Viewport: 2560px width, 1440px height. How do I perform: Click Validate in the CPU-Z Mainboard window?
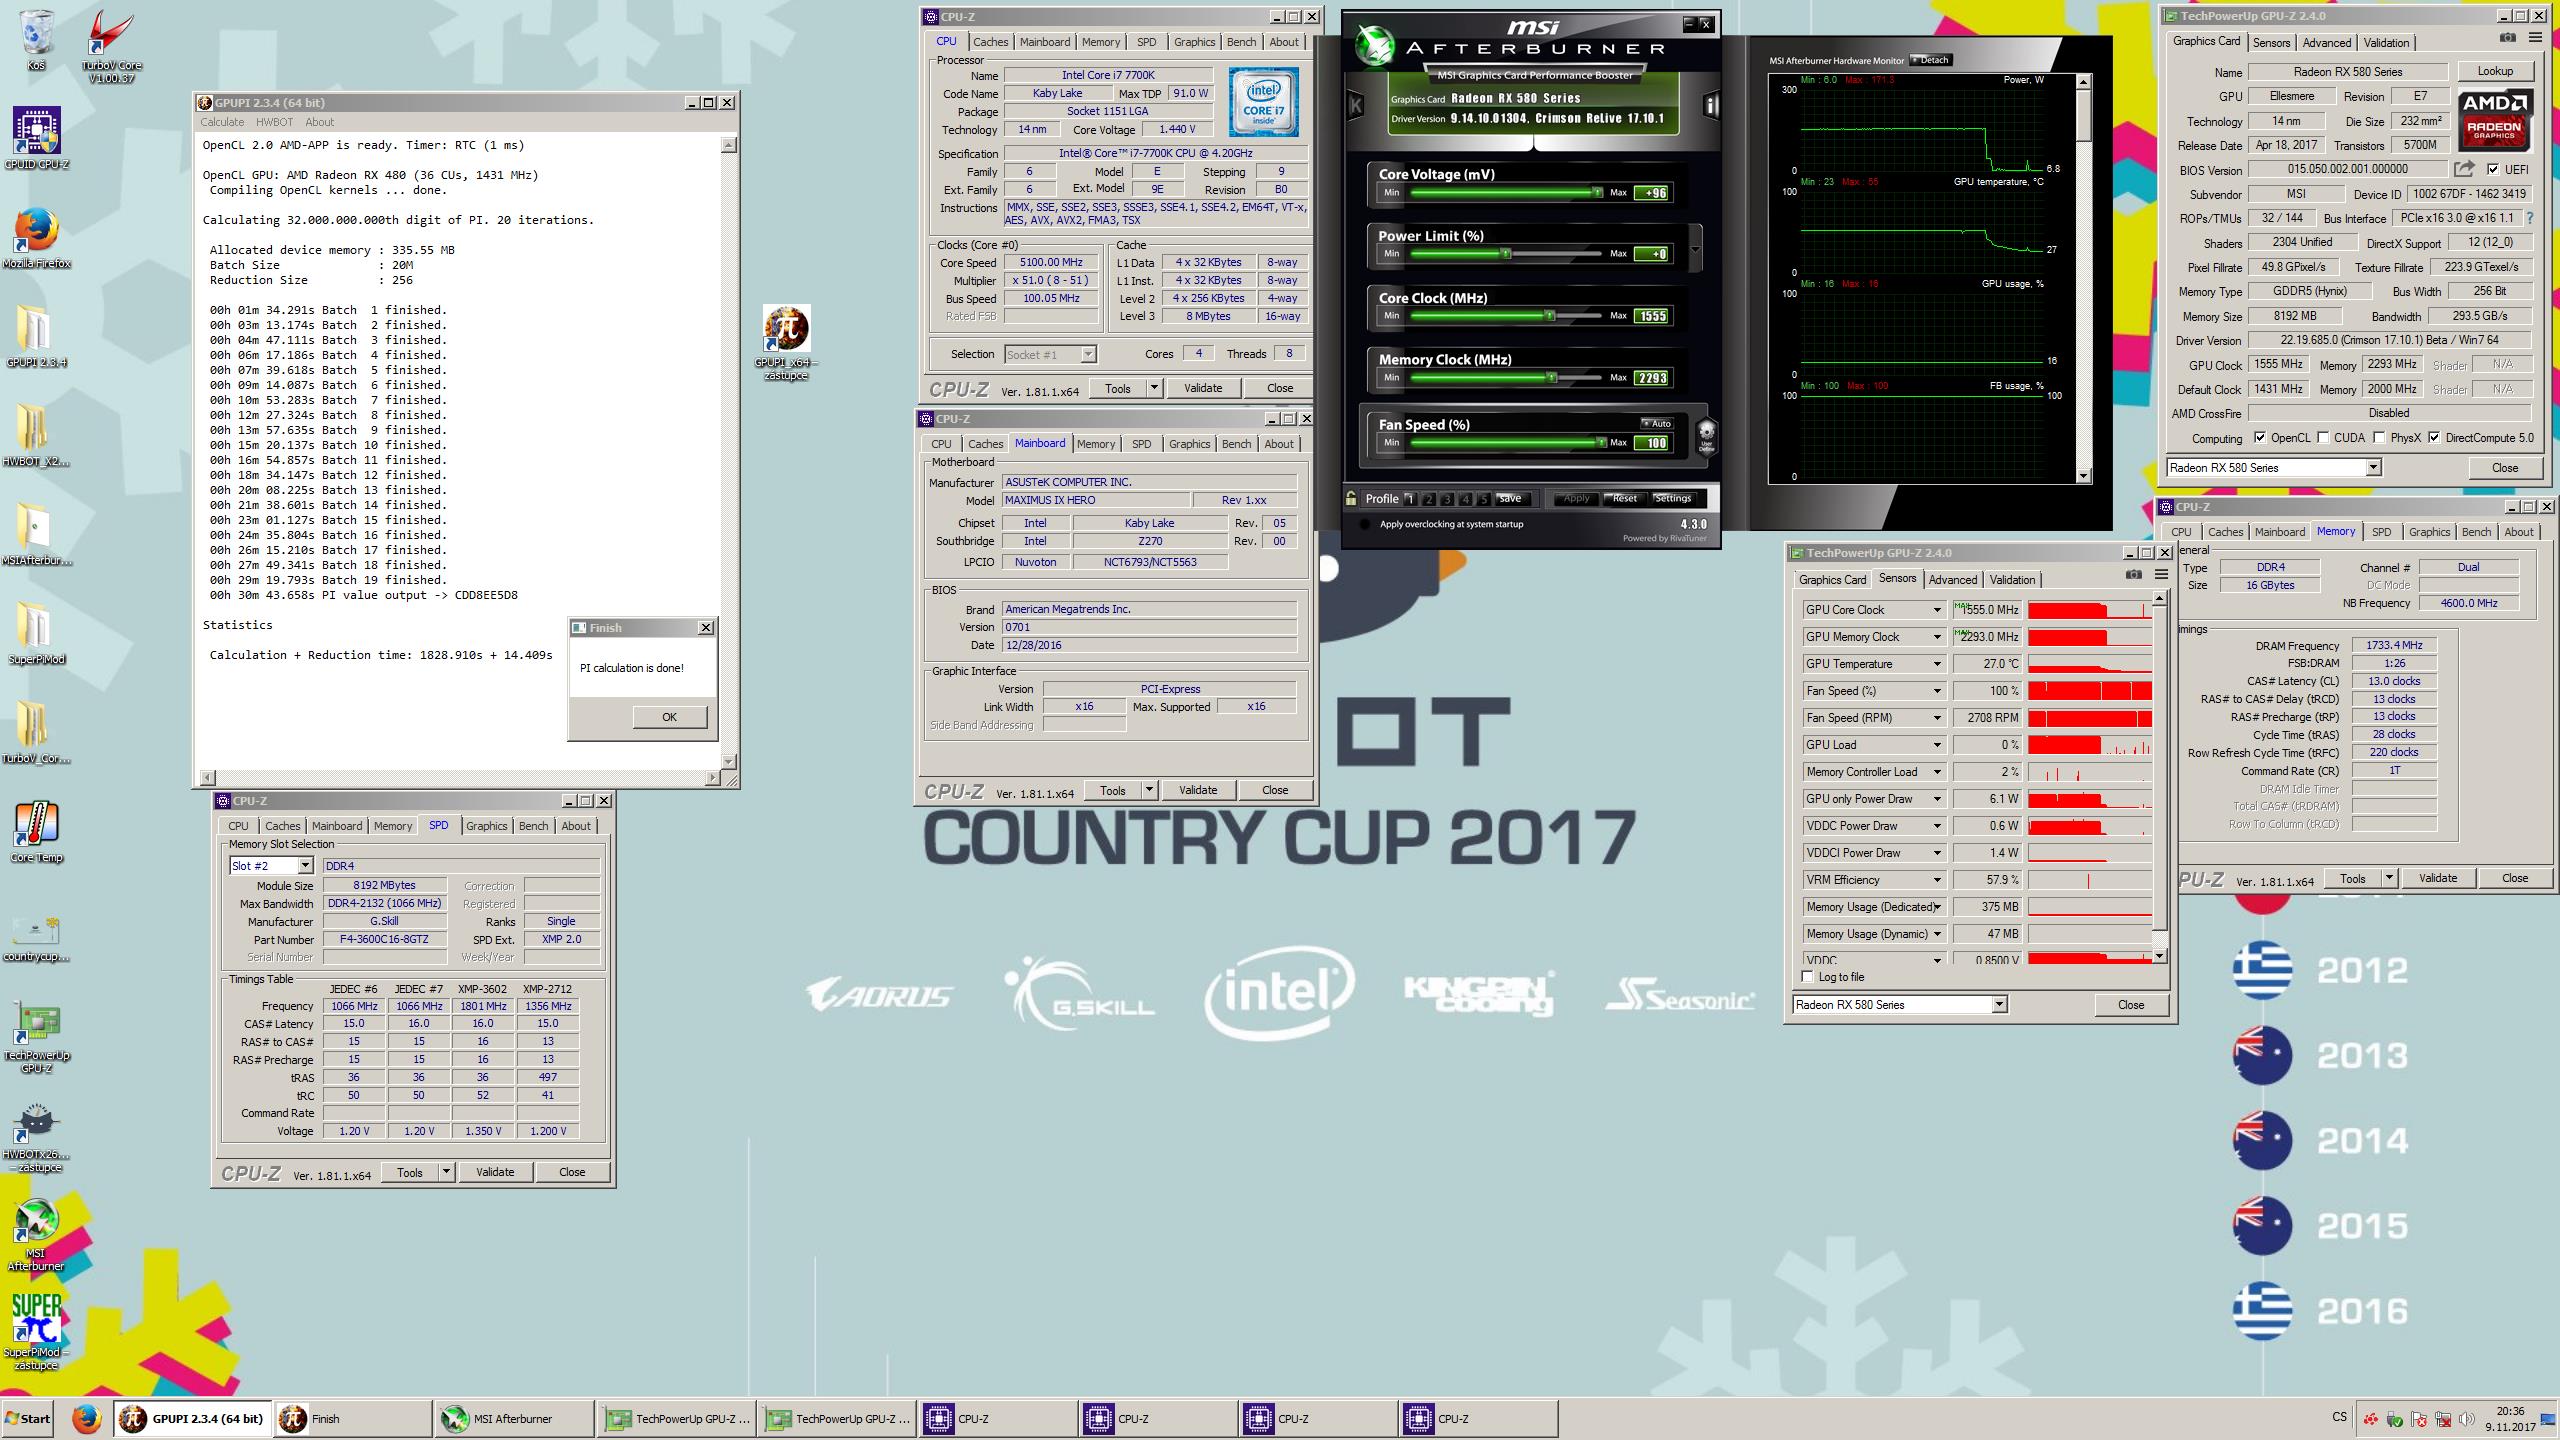click(x=1198, y=790)
